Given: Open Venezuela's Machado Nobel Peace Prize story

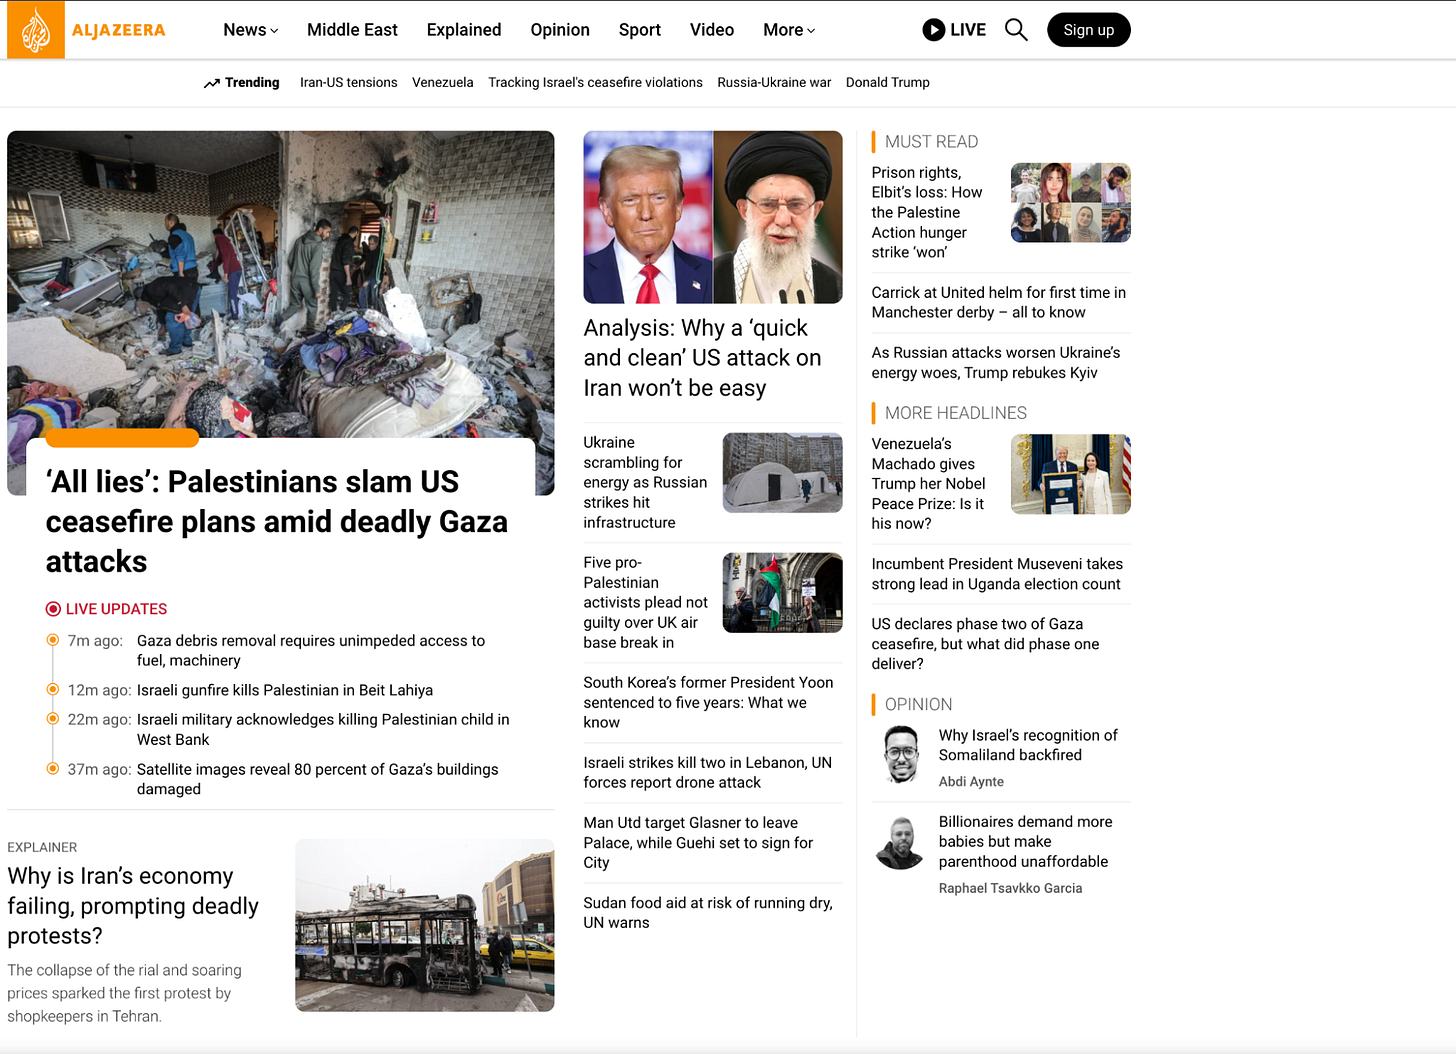Looking at the screenshot, I should click(x=928, y=483).
